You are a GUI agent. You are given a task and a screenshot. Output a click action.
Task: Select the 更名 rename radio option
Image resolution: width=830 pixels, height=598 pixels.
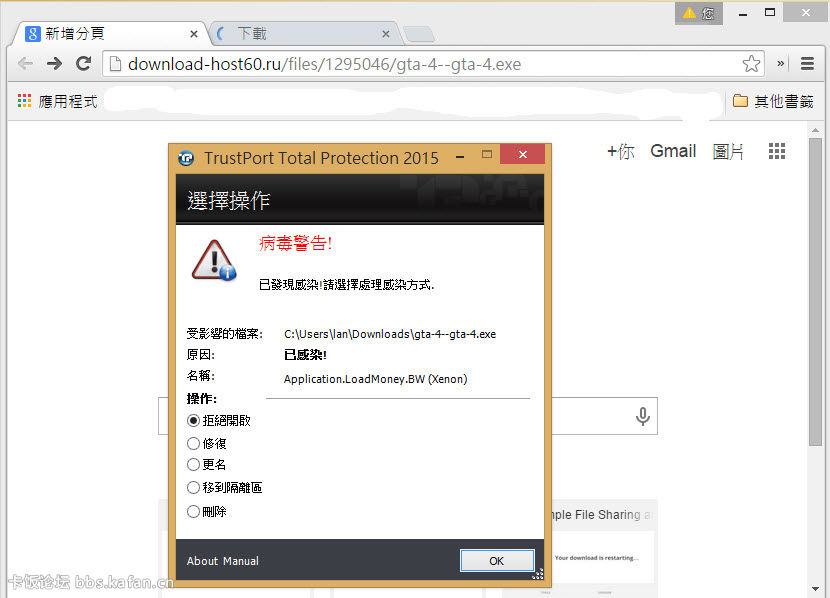206,465
